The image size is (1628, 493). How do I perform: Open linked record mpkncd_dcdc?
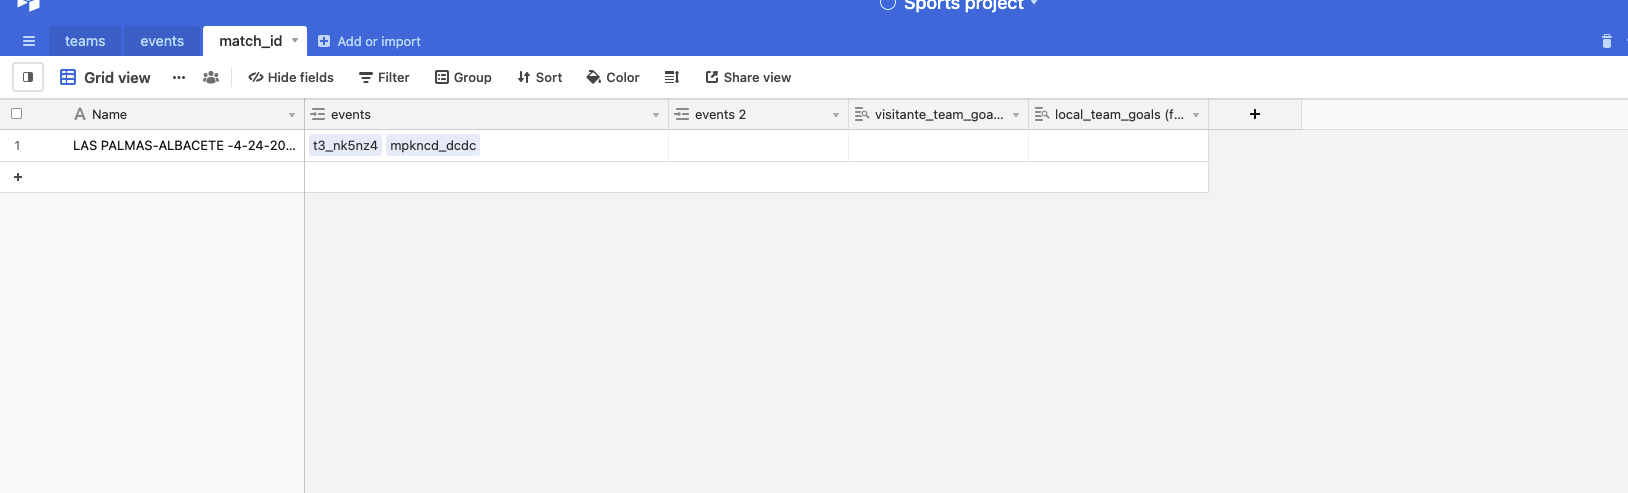[433, 145]
